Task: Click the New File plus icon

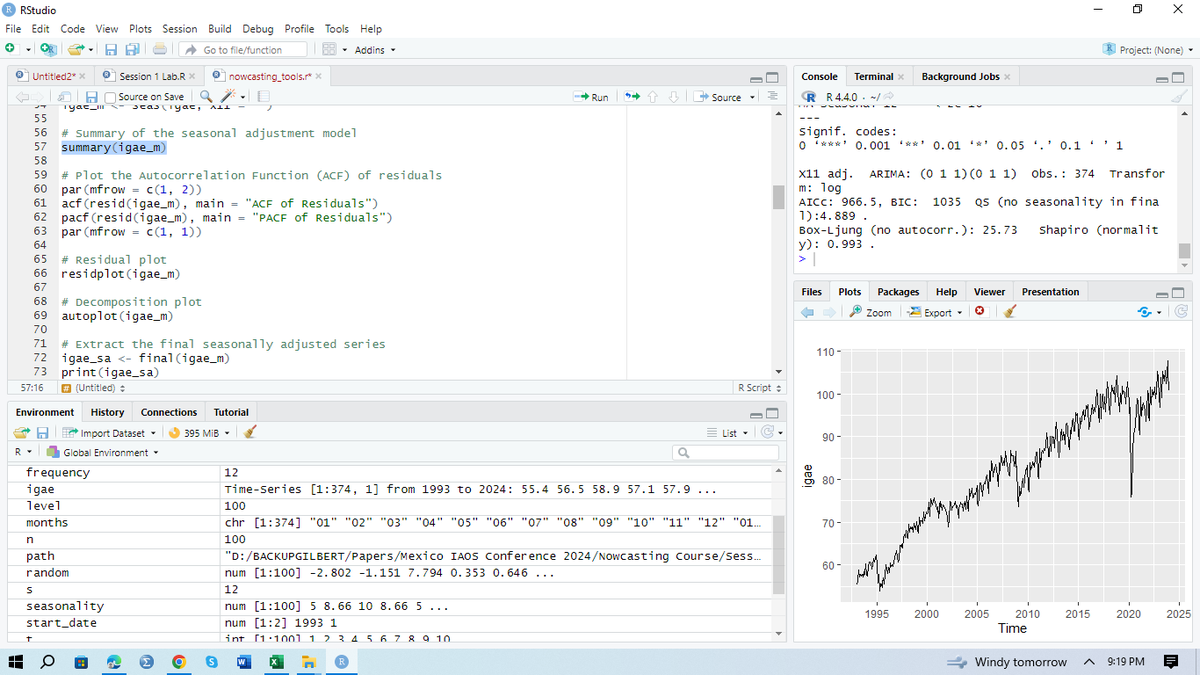Action: point(10,50)
